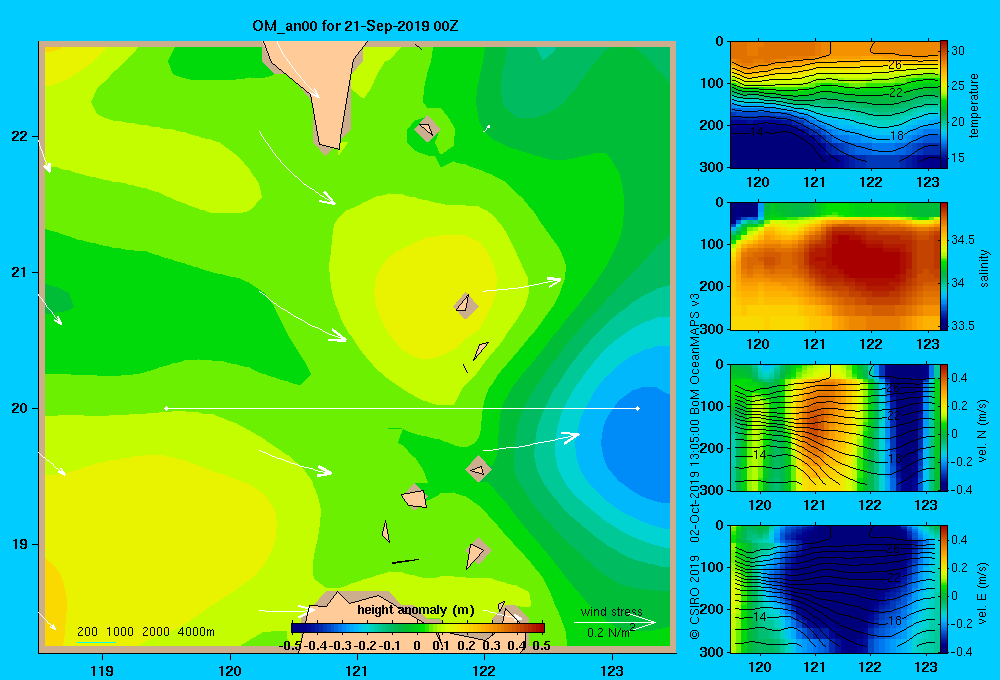Image resolution: width=1000 pixels, height=680 pixels.
Task: Click the 'vel. E (m/s)' axis label
Action: coord(983,592)
